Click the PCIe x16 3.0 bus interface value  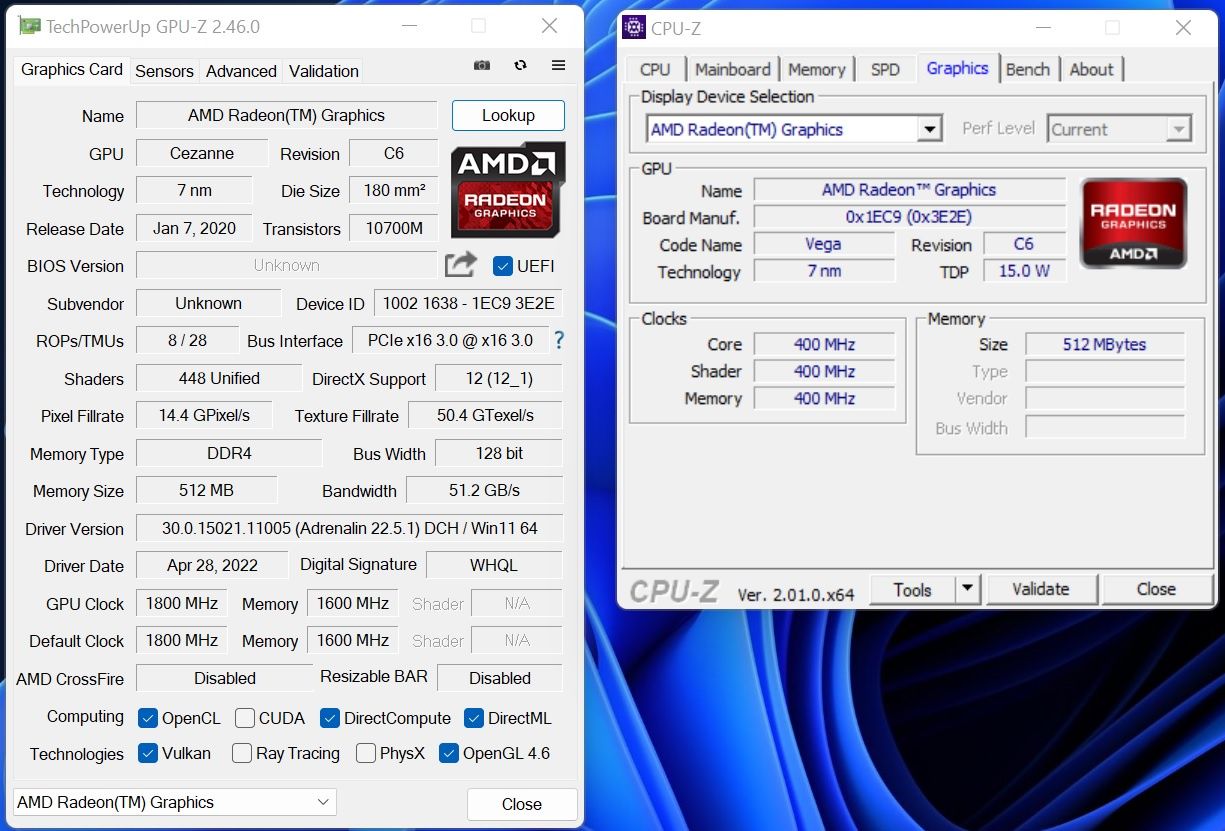pyautogui.click(x=450, y=340)
